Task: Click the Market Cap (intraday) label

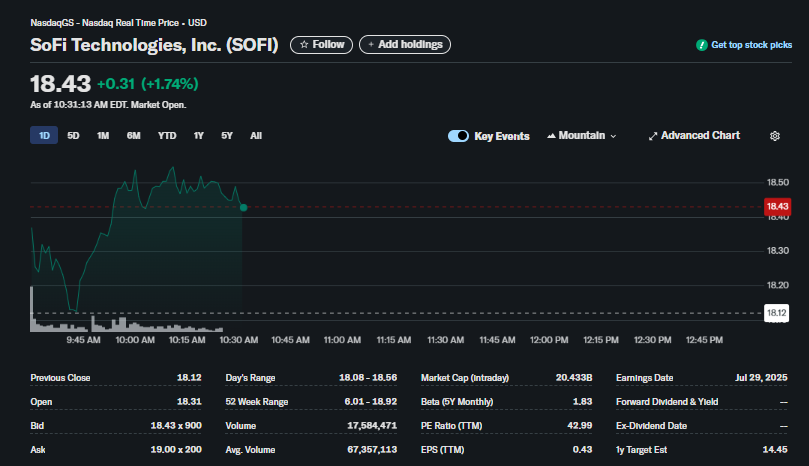Action: (465, 378)
